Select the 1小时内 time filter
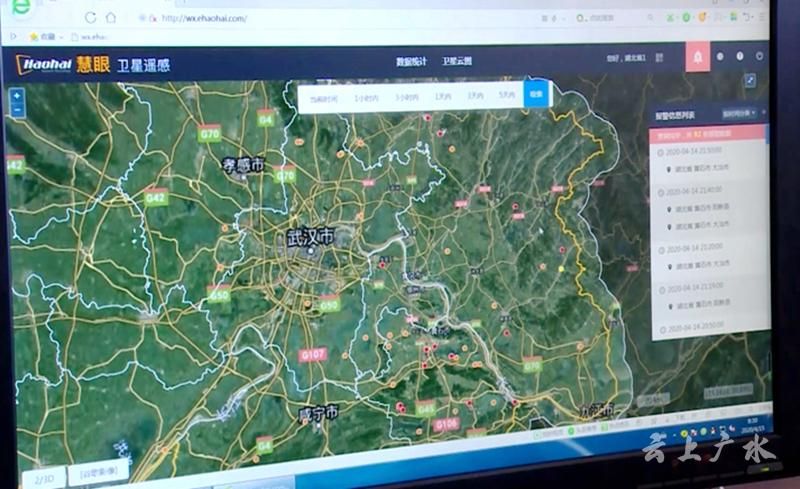800x489 pixels. click(x=366, y=97)
